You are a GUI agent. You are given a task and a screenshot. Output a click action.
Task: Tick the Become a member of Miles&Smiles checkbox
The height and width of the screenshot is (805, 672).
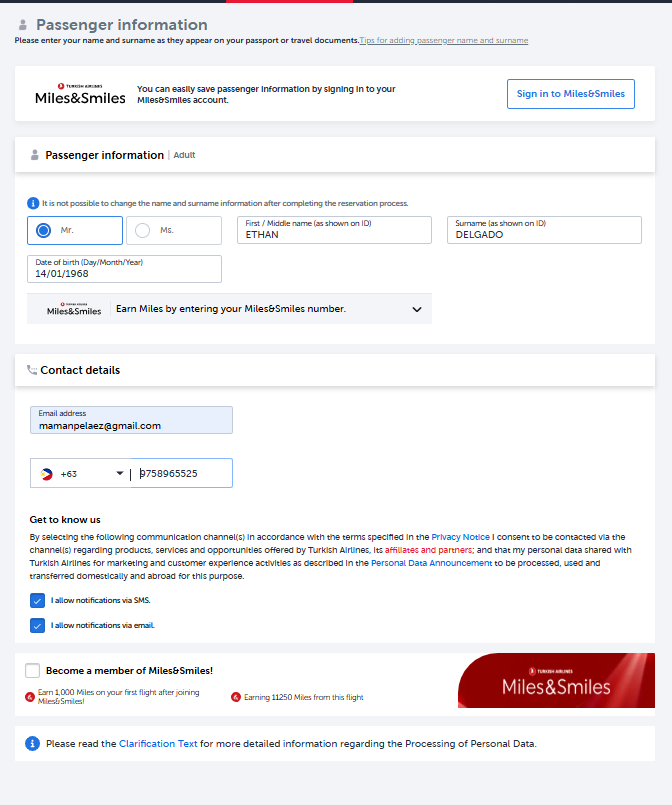[32, 670]
